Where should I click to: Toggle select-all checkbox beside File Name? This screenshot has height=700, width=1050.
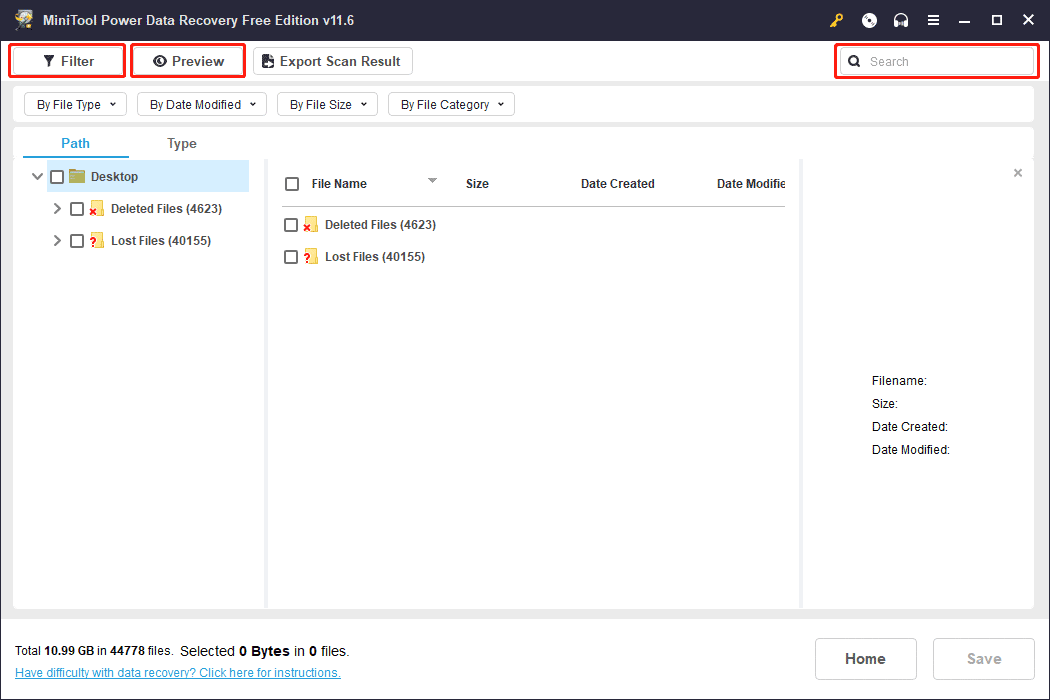click(292, 184)
